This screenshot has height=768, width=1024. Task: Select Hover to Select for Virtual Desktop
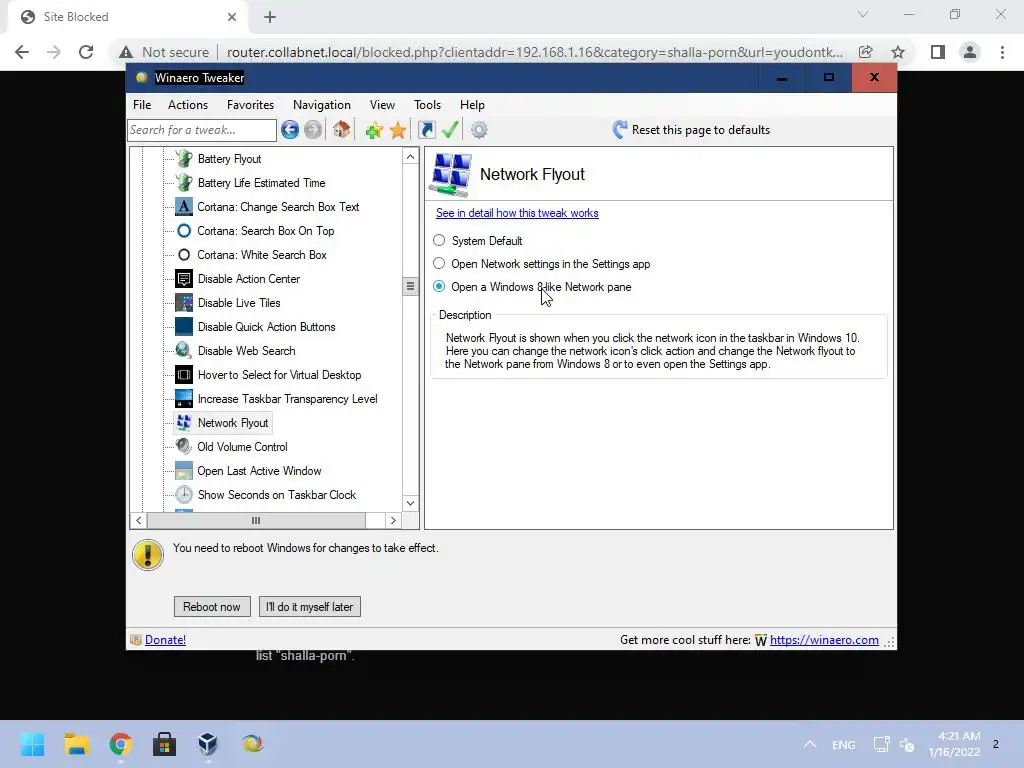(x=279, y=375)
